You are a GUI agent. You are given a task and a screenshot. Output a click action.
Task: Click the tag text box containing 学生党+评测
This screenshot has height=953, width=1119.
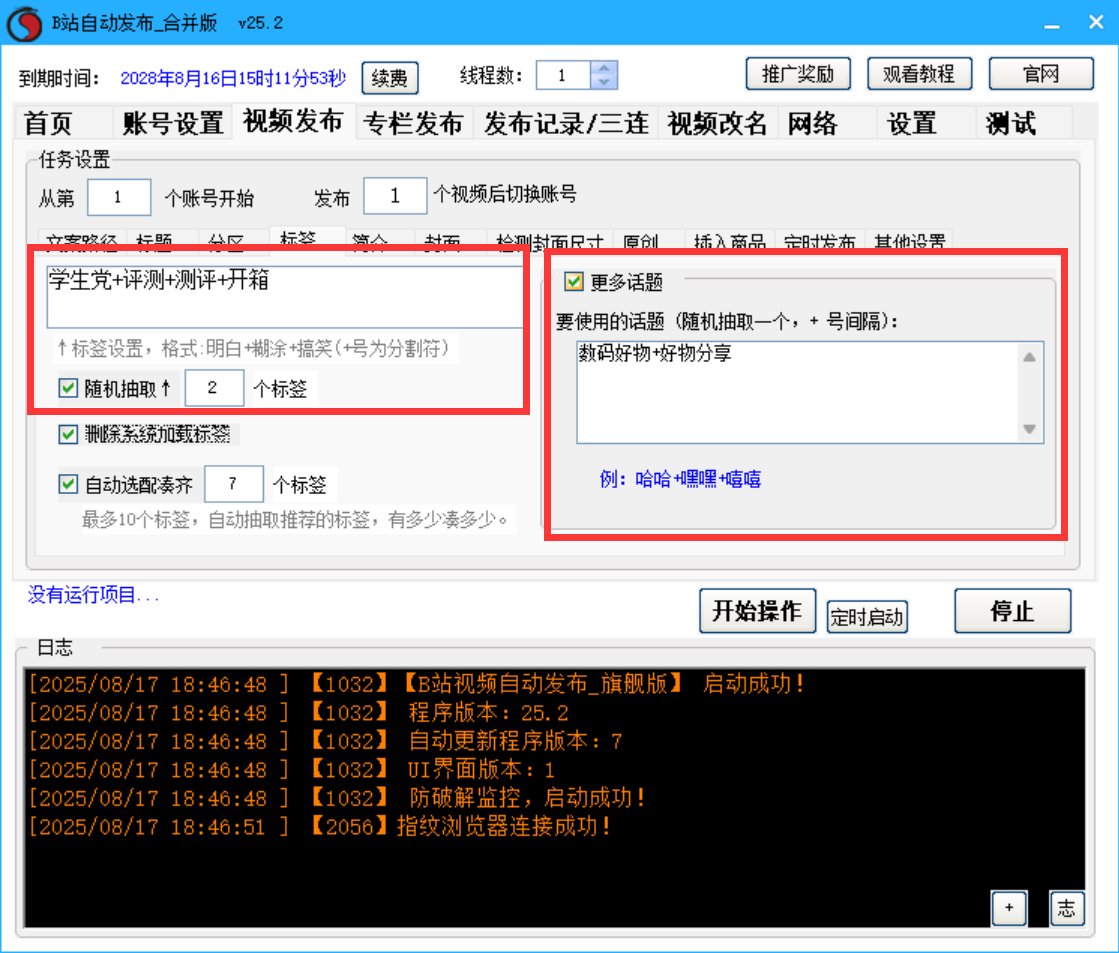pyautogui.click(x=285, y=297)
